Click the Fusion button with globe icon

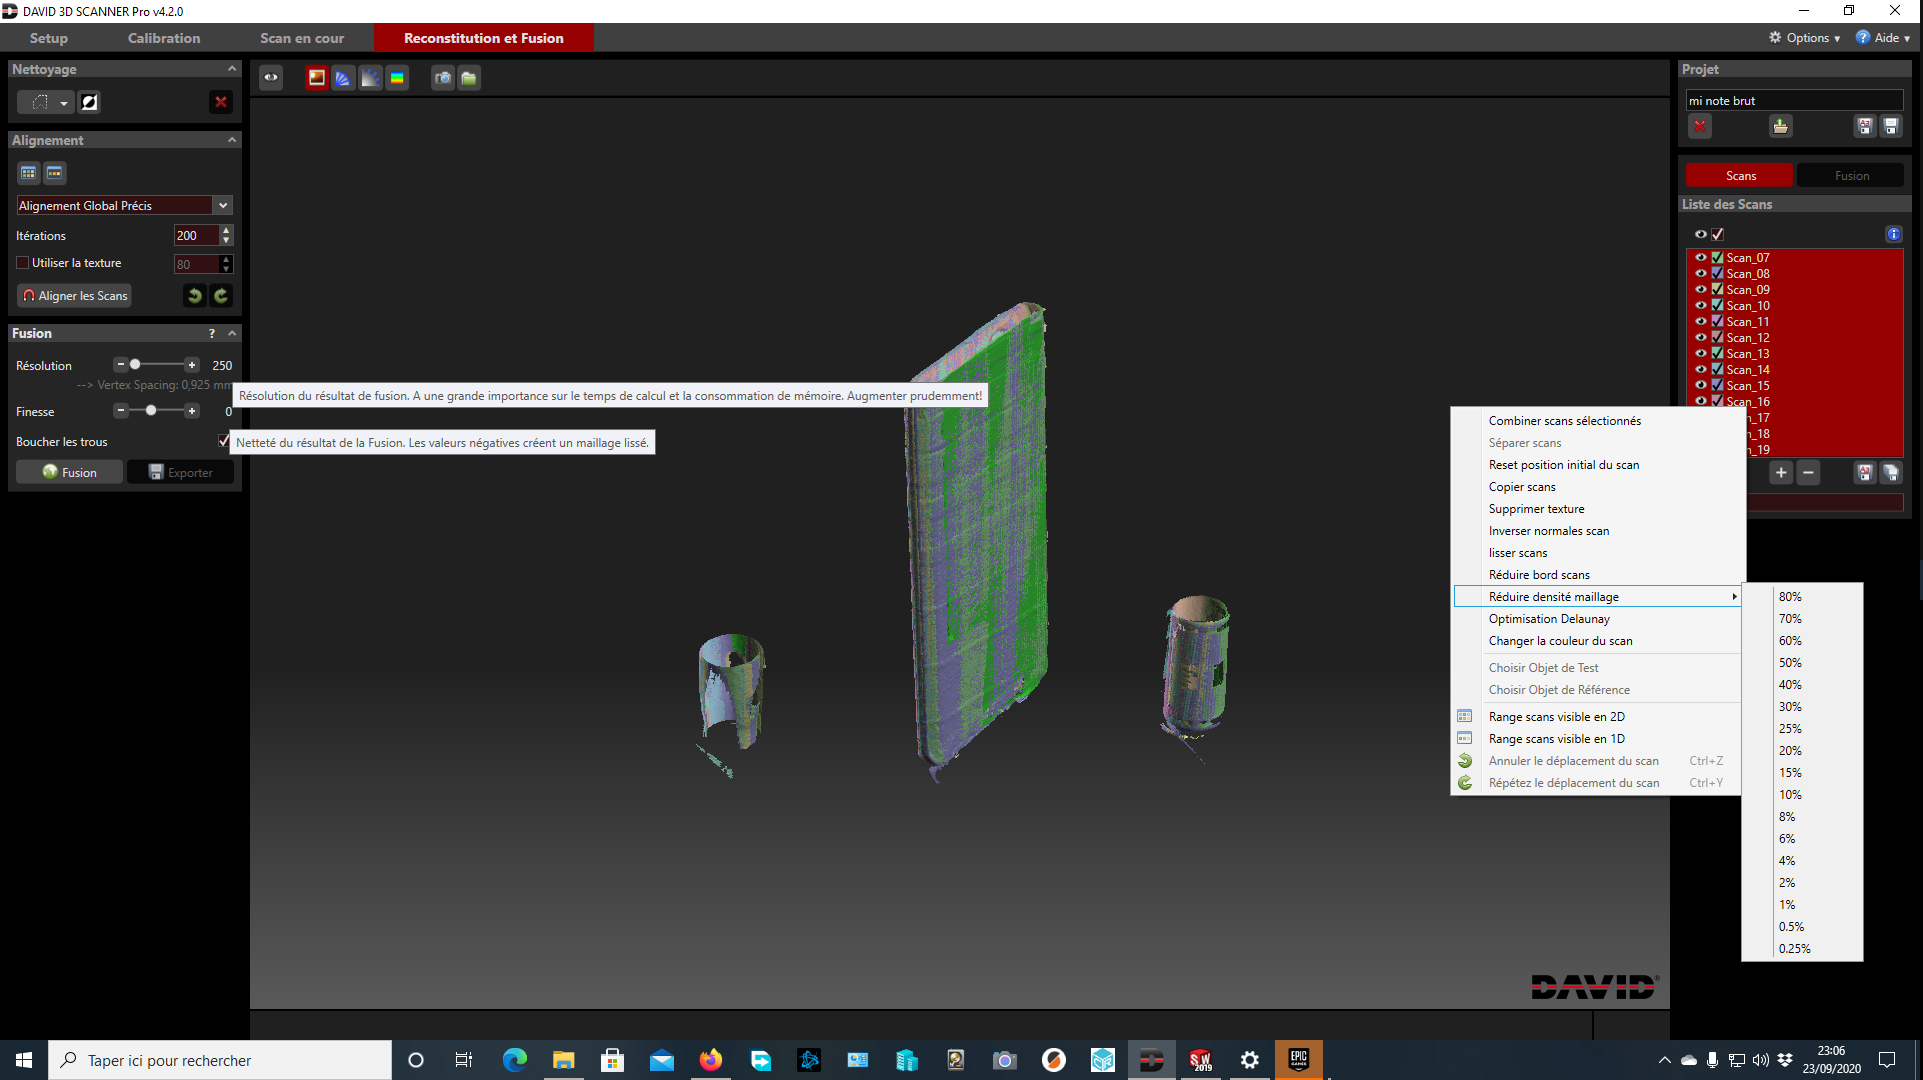[69, 472]
